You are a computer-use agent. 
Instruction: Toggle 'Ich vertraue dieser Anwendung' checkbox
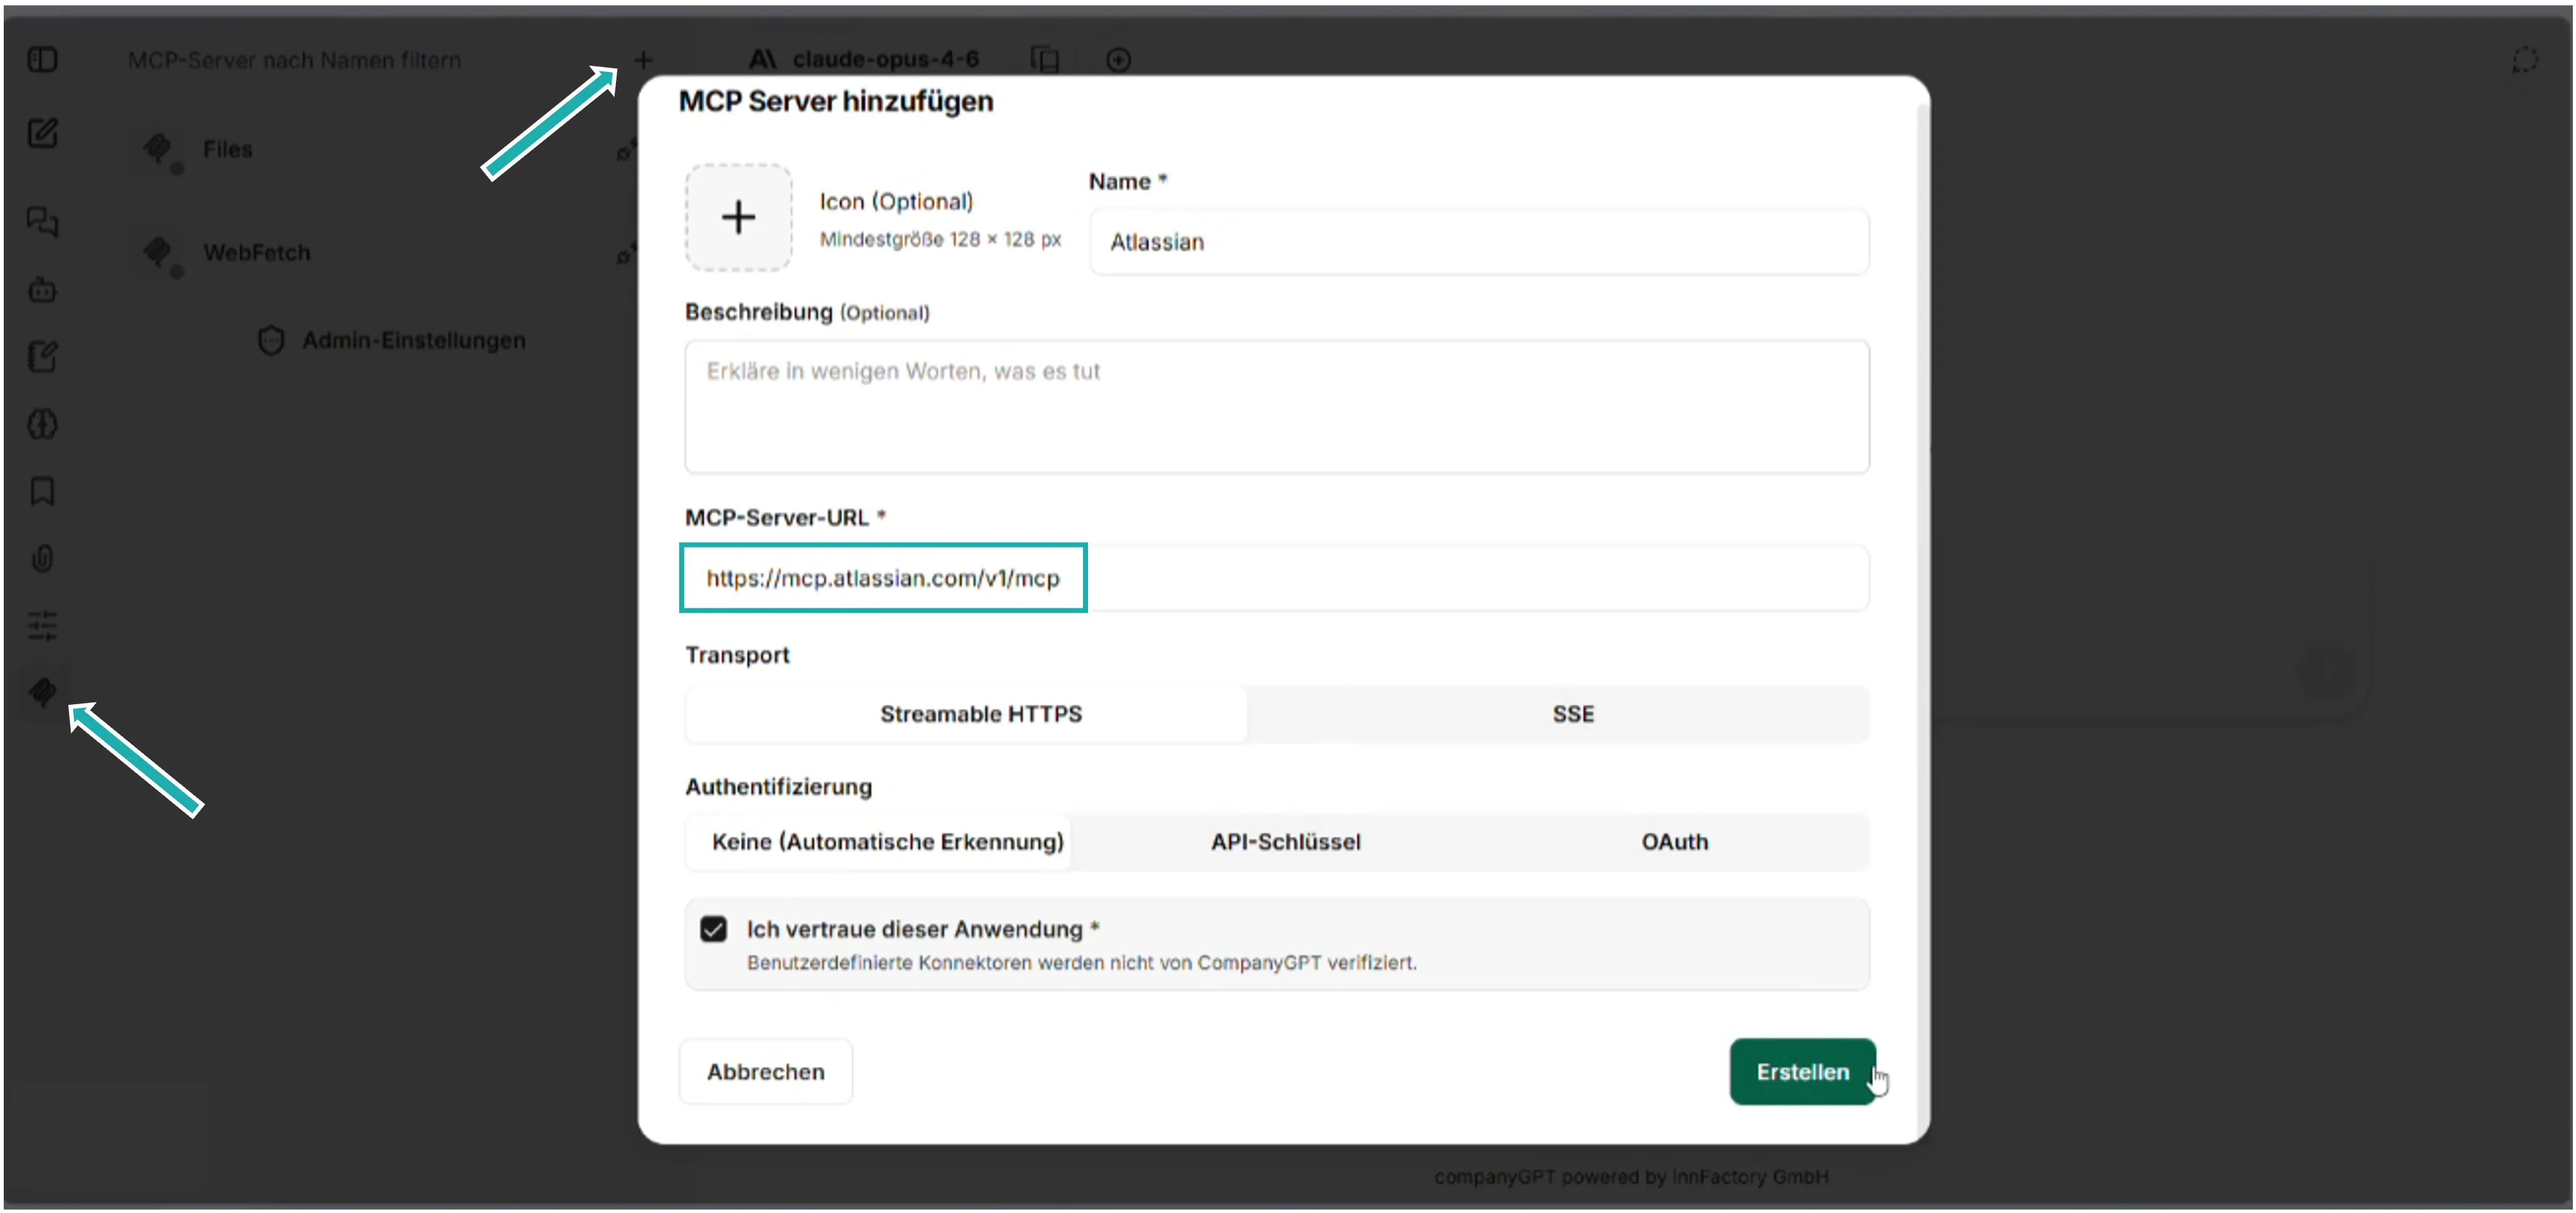[x=714, y=929]
